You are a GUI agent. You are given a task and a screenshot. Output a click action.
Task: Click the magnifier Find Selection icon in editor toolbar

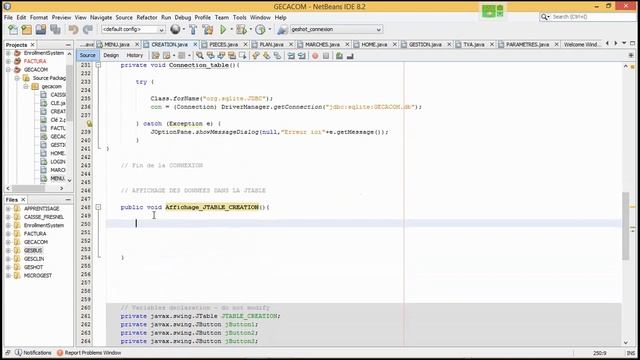[200, 56]
